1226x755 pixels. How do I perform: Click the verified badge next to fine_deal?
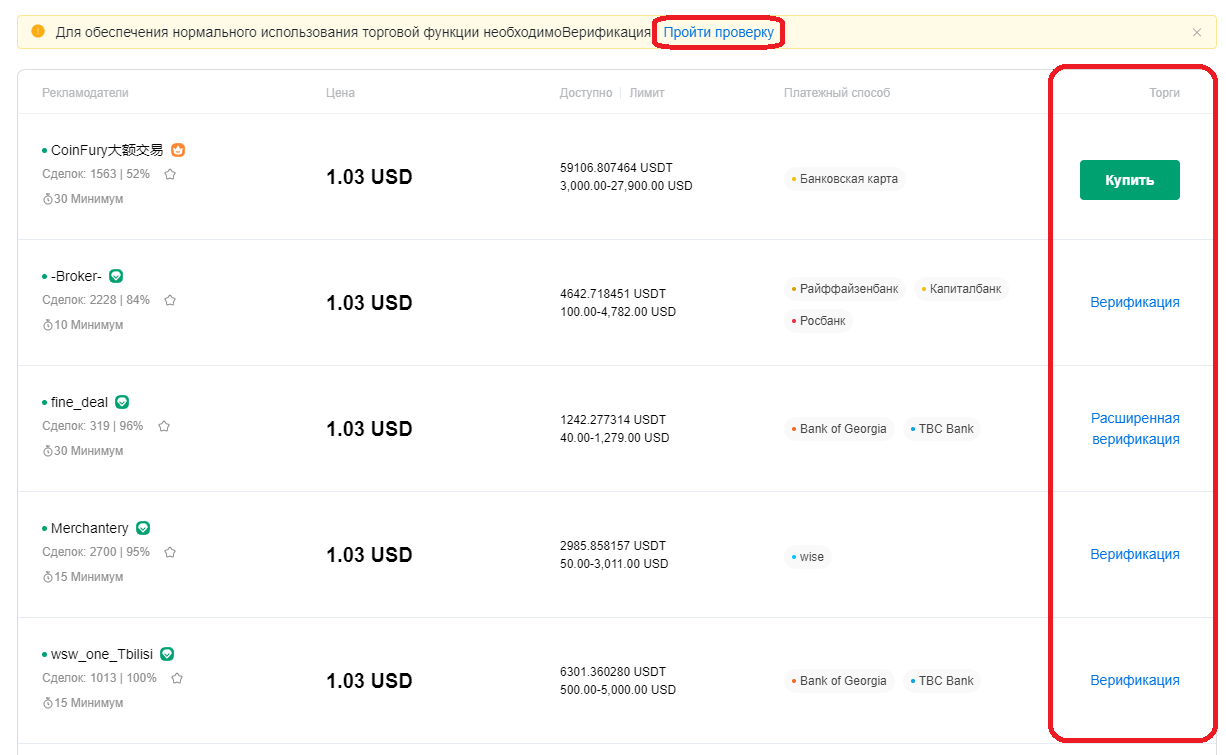click(122, 402)
